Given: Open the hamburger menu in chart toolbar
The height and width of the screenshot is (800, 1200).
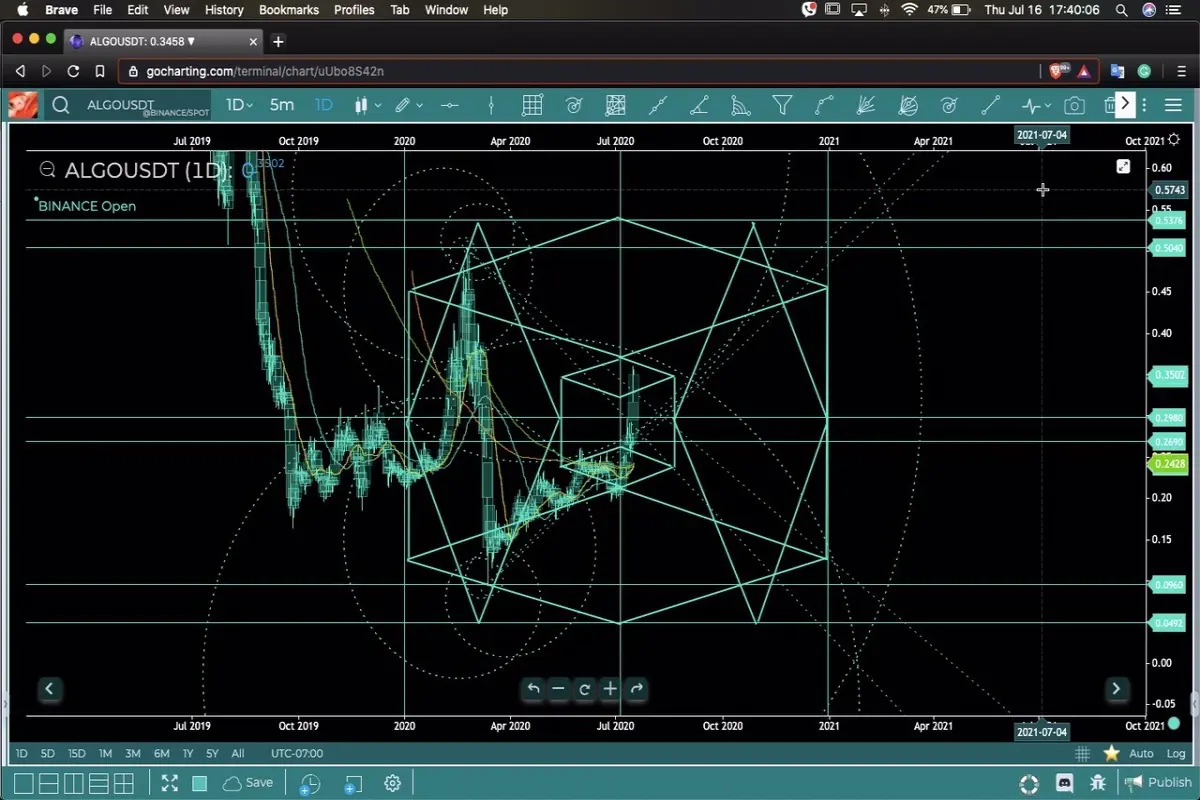Looking at the screenshot, I should click(x=1173, y=105).
